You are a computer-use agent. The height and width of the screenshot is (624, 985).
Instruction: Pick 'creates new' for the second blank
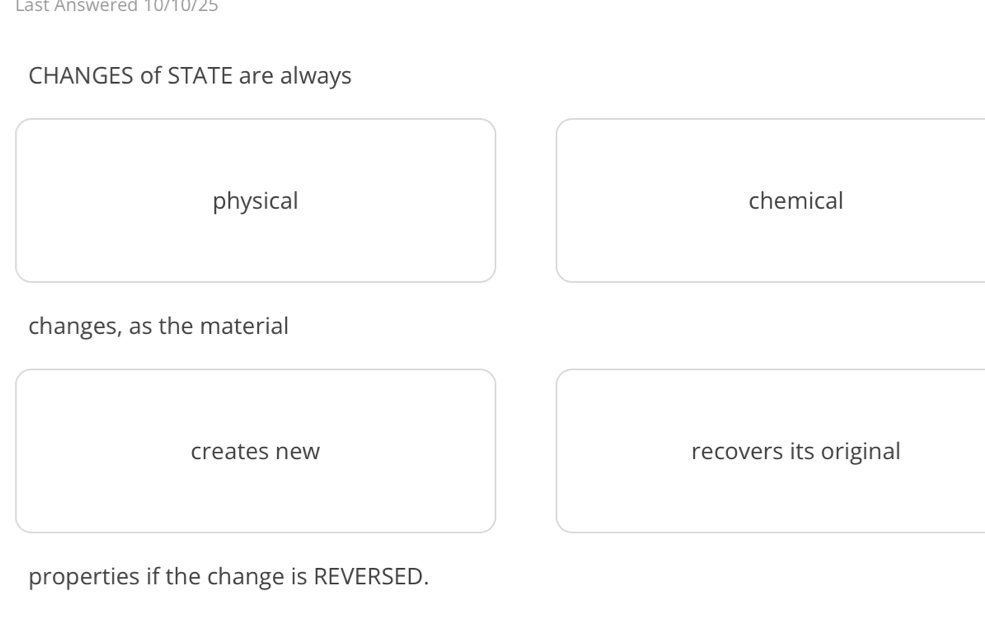[255, 451]
